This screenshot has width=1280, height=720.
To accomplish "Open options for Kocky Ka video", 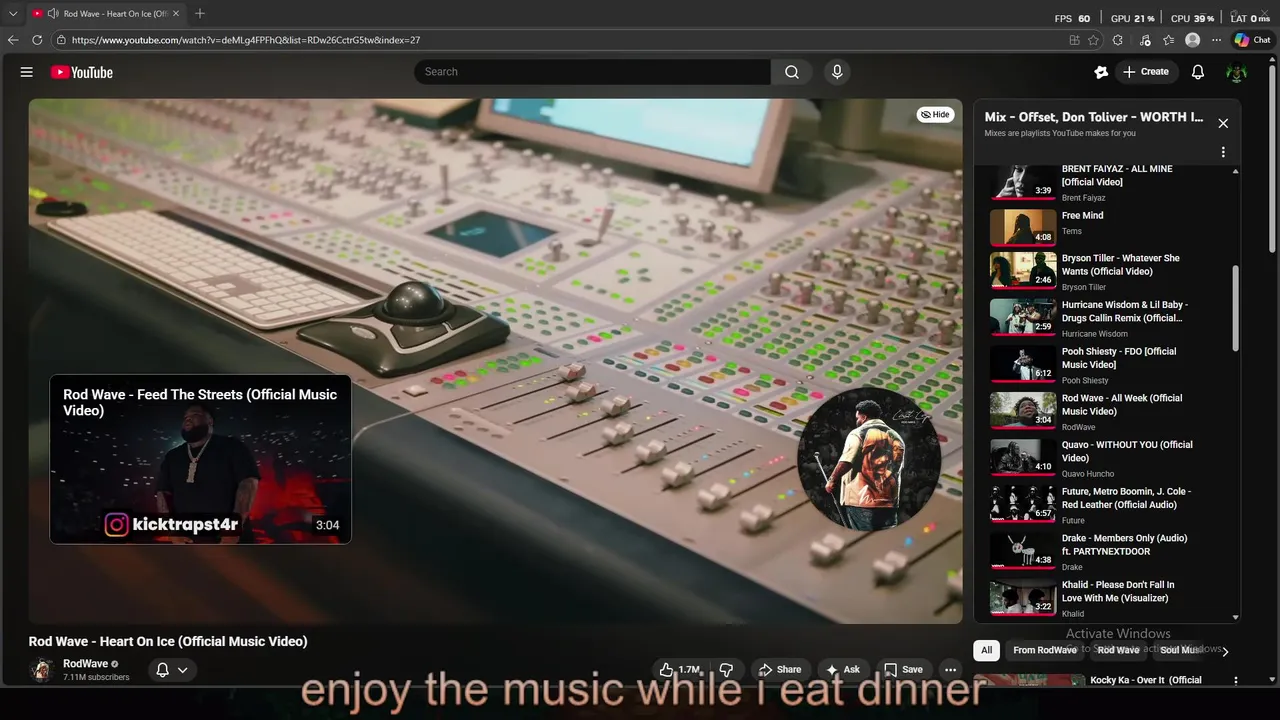I will click(1236, 680).
